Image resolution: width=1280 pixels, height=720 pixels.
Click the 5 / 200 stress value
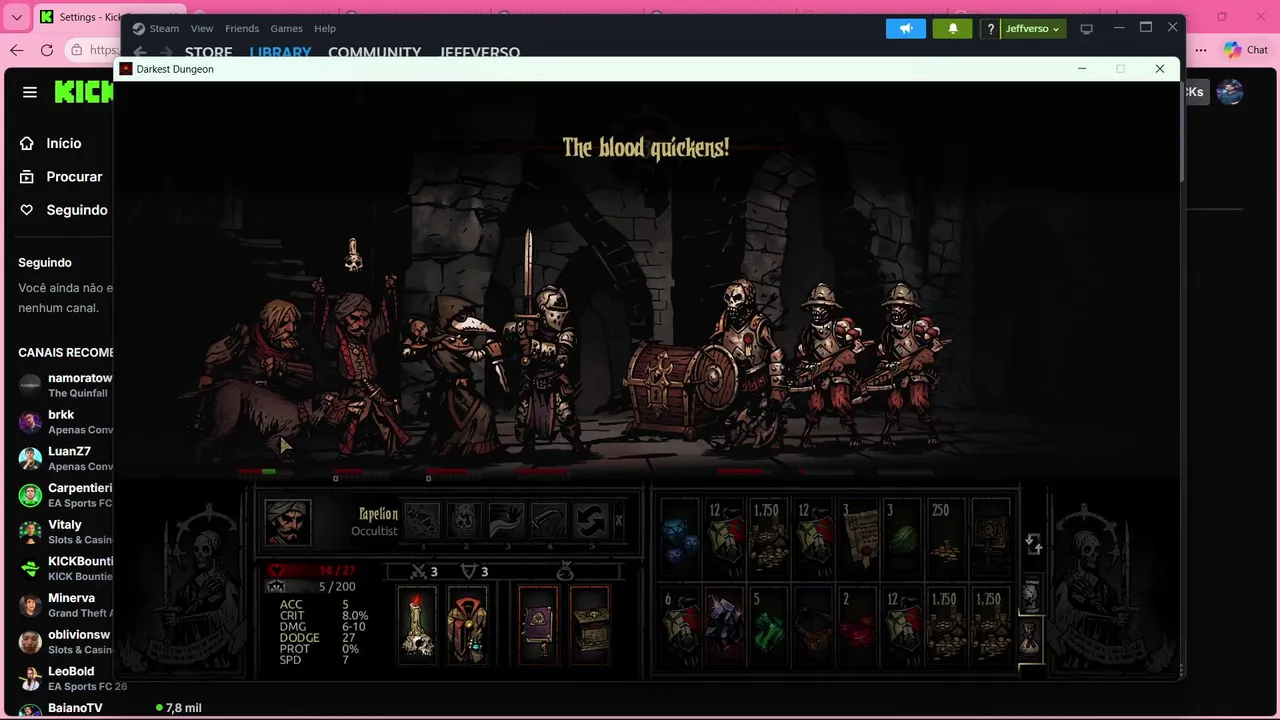[x=337, y=587]
